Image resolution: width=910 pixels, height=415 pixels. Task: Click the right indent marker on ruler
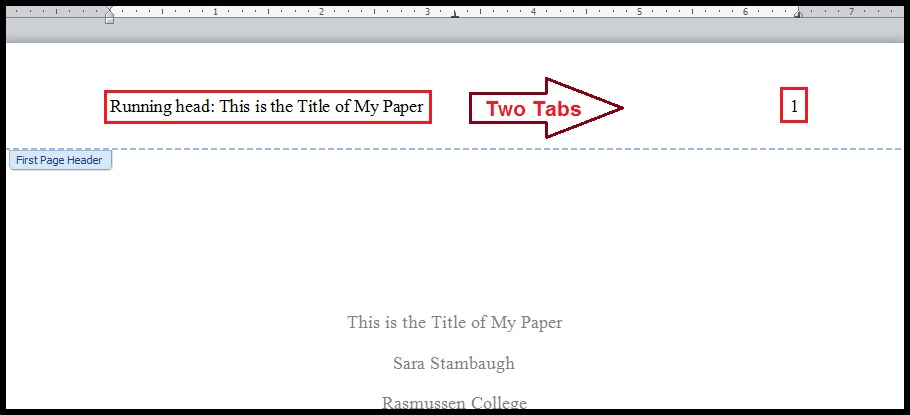coord(797,15)
